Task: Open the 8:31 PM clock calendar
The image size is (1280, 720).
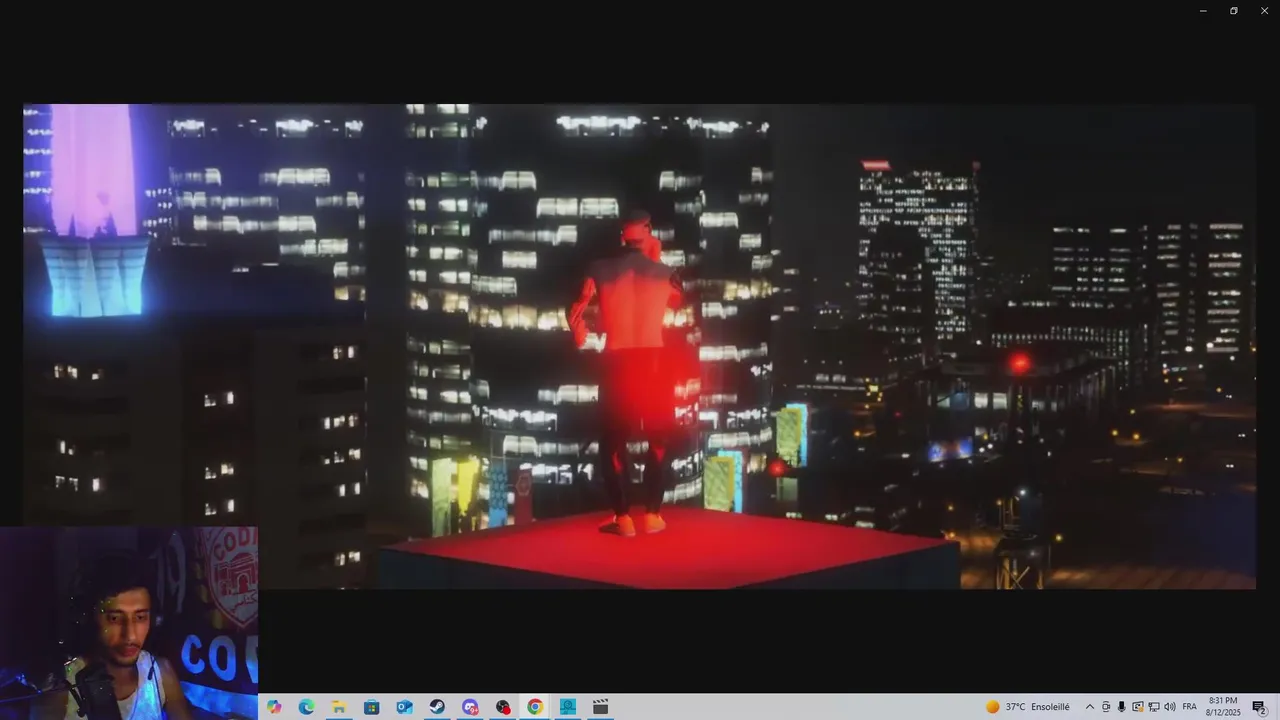Action: (1223, 707)
